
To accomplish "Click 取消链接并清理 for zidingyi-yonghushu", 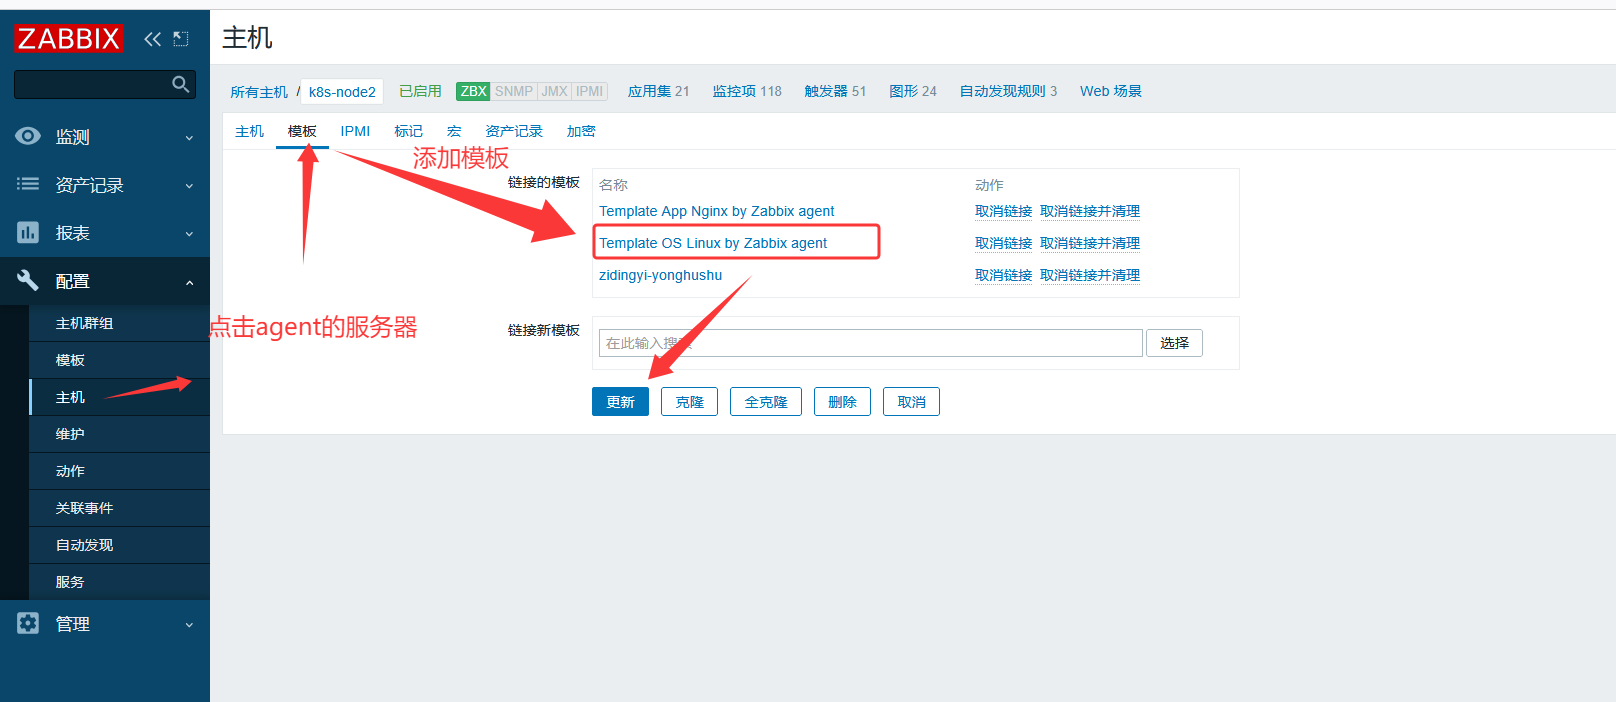I will (x=1090, y=275).
